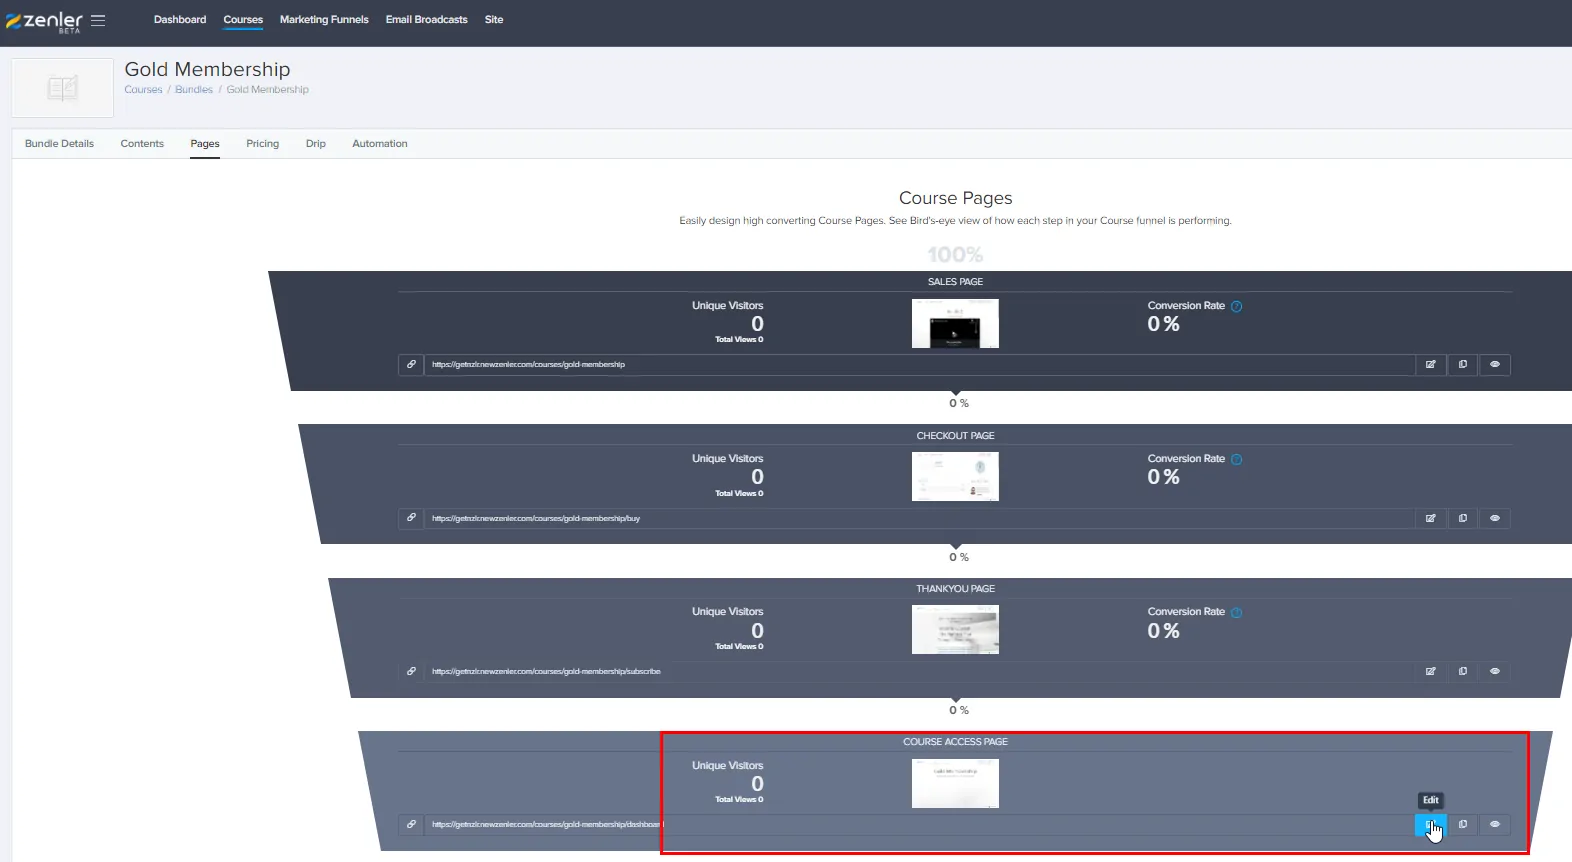Open Marketing Funnels in top navigation
The height and width of the screenshot is (862, 1572).
point(324,20)
